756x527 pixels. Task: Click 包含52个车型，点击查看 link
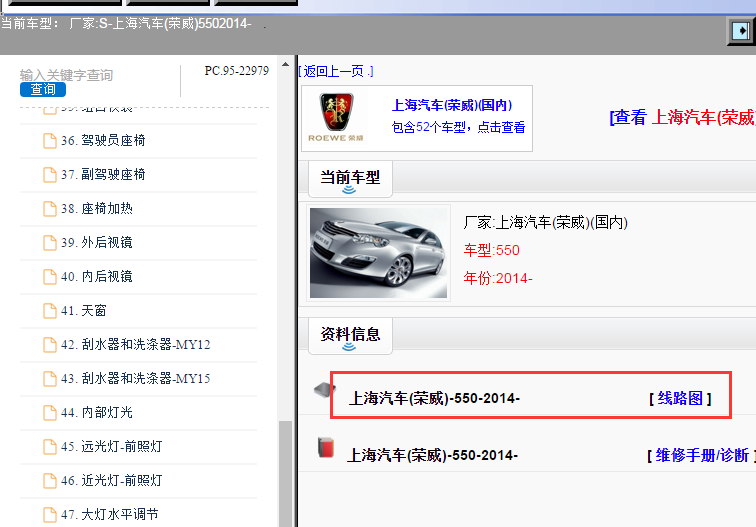tap(458, 127)
